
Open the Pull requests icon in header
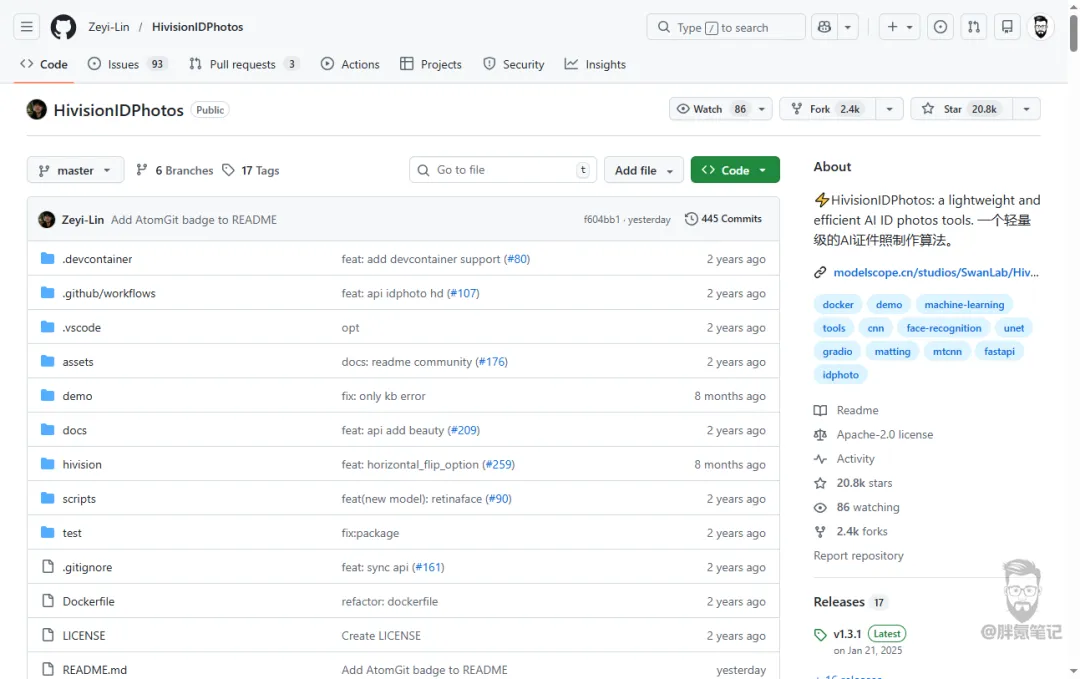(974, 27)
